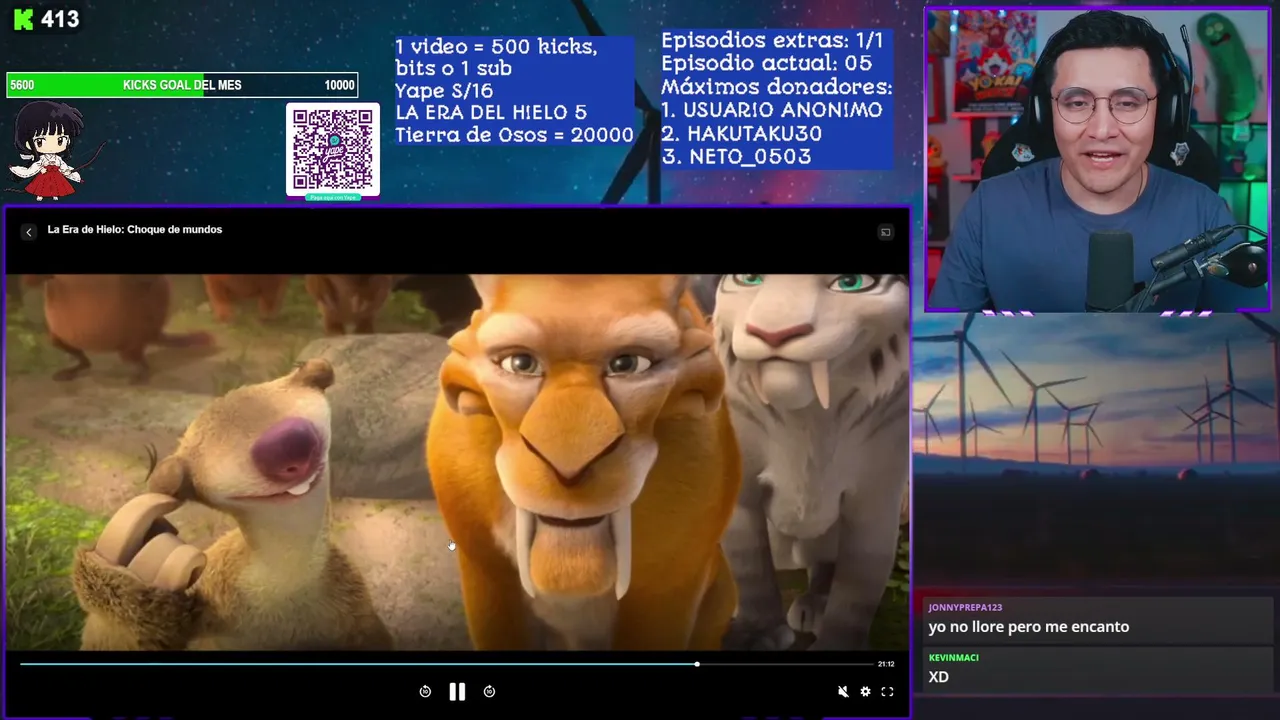The height and width of the screenshot is (720, 1280).
Task: Click chat username JONNYPREPA123
Action: [965, 607]
